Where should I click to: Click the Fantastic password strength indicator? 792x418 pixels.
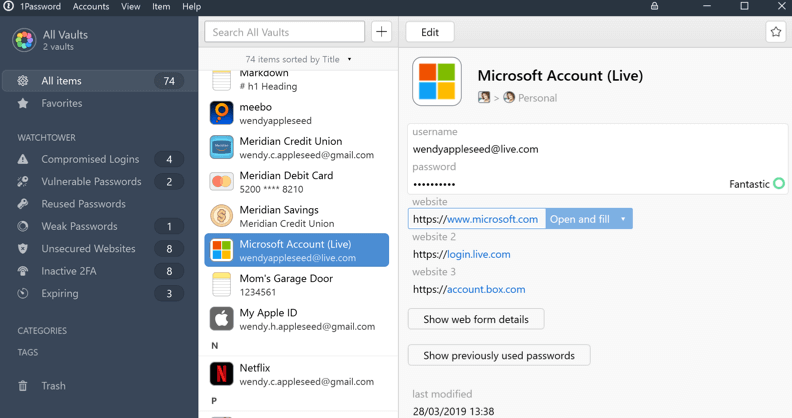[x=757, y=184]
